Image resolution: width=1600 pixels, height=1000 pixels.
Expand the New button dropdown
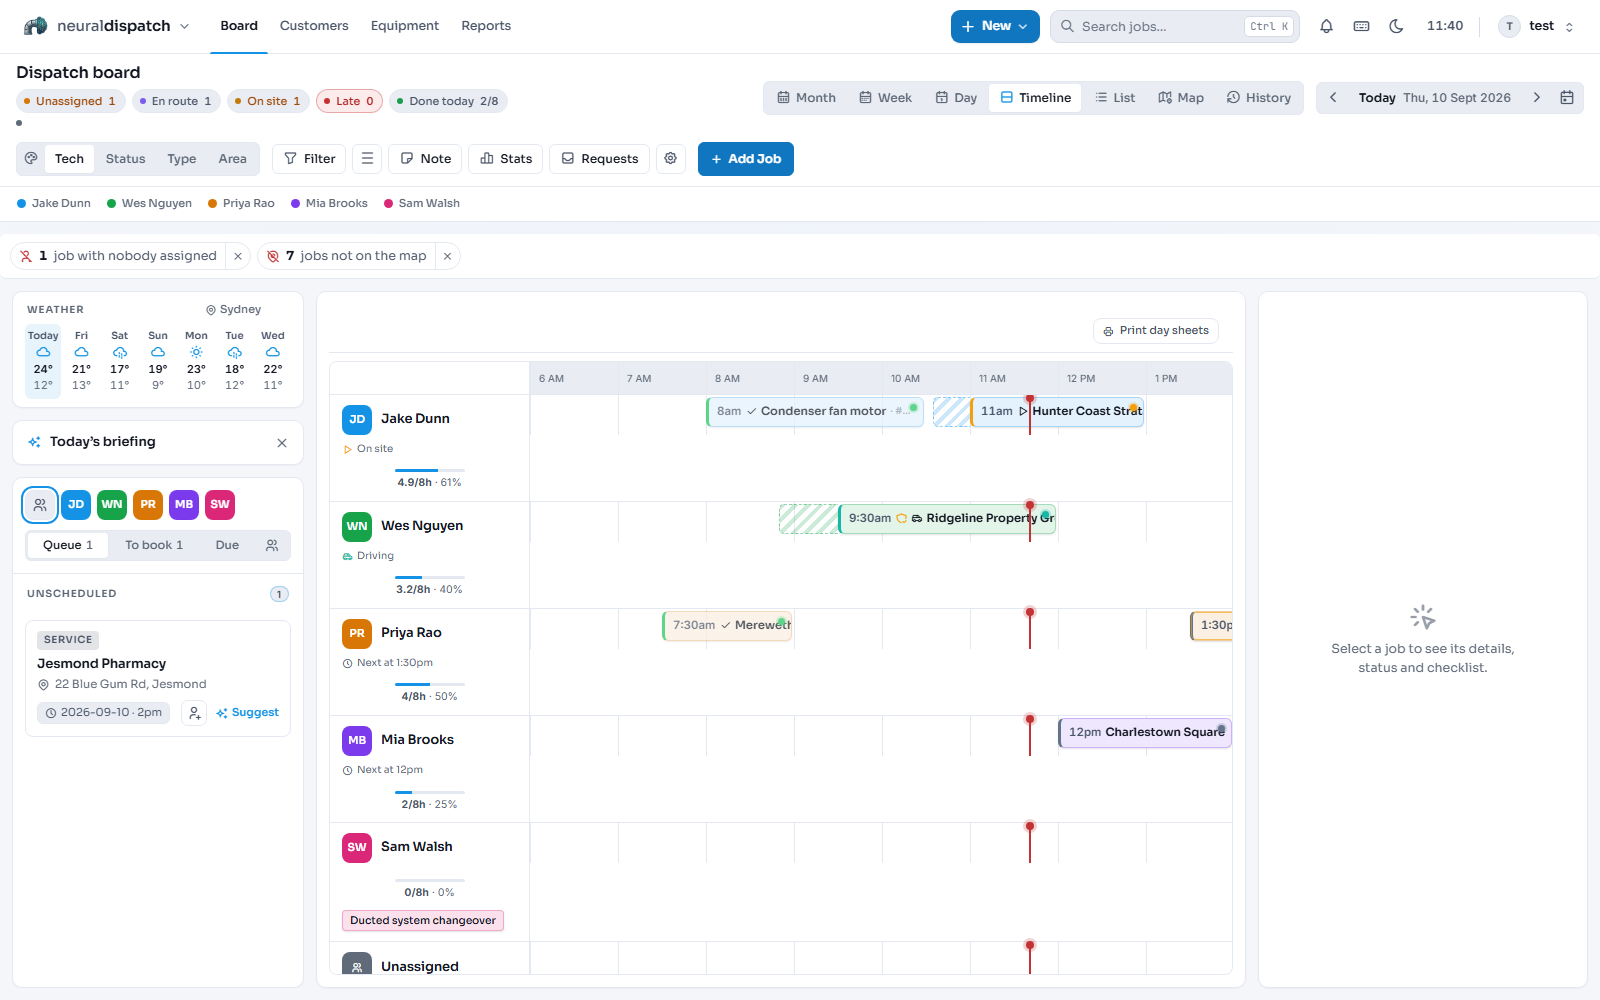click(x=995, y=26)
